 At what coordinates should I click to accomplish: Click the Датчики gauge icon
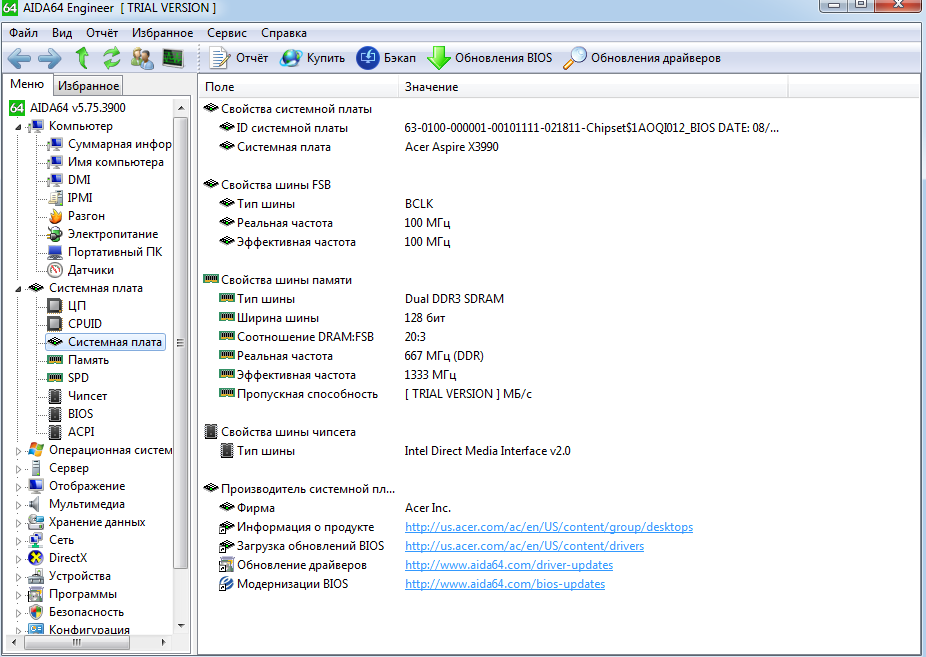pyautogui.click(x=55, y=270)
